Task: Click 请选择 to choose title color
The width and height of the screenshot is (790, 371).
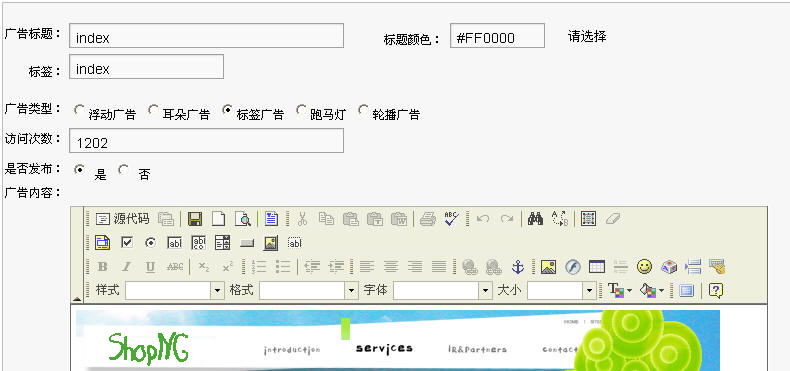Action: 587,36
